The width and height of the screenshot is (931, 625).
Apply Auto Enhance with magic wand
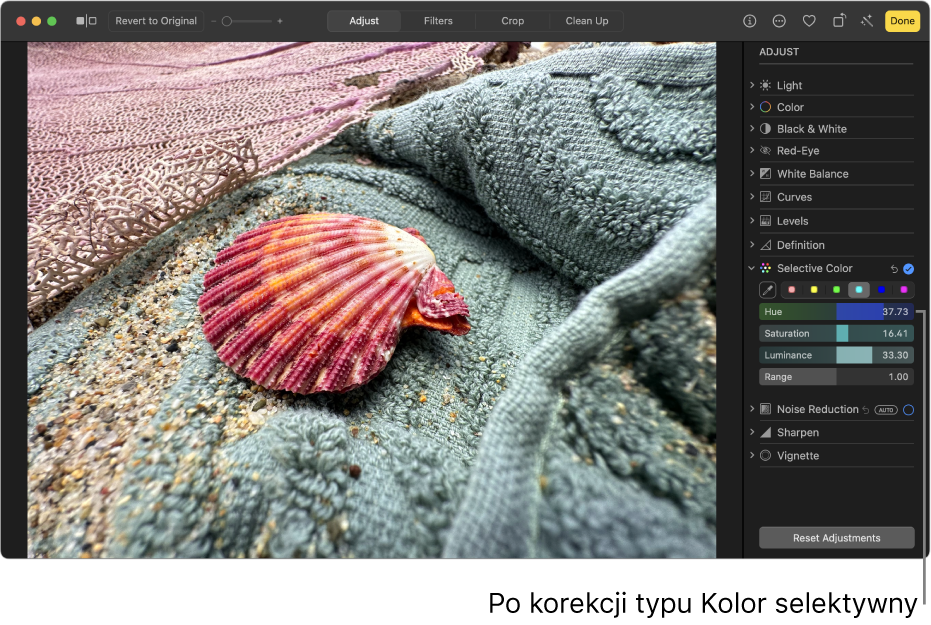point(866,21)
